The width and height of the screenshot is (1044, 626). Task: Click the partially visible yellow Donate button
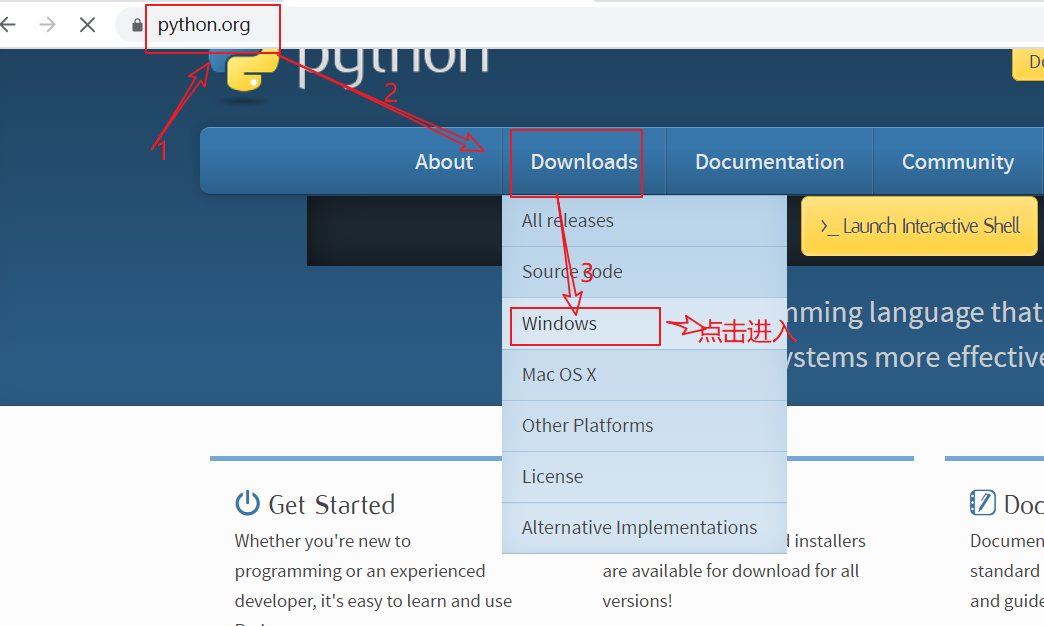pos(1029,64)
